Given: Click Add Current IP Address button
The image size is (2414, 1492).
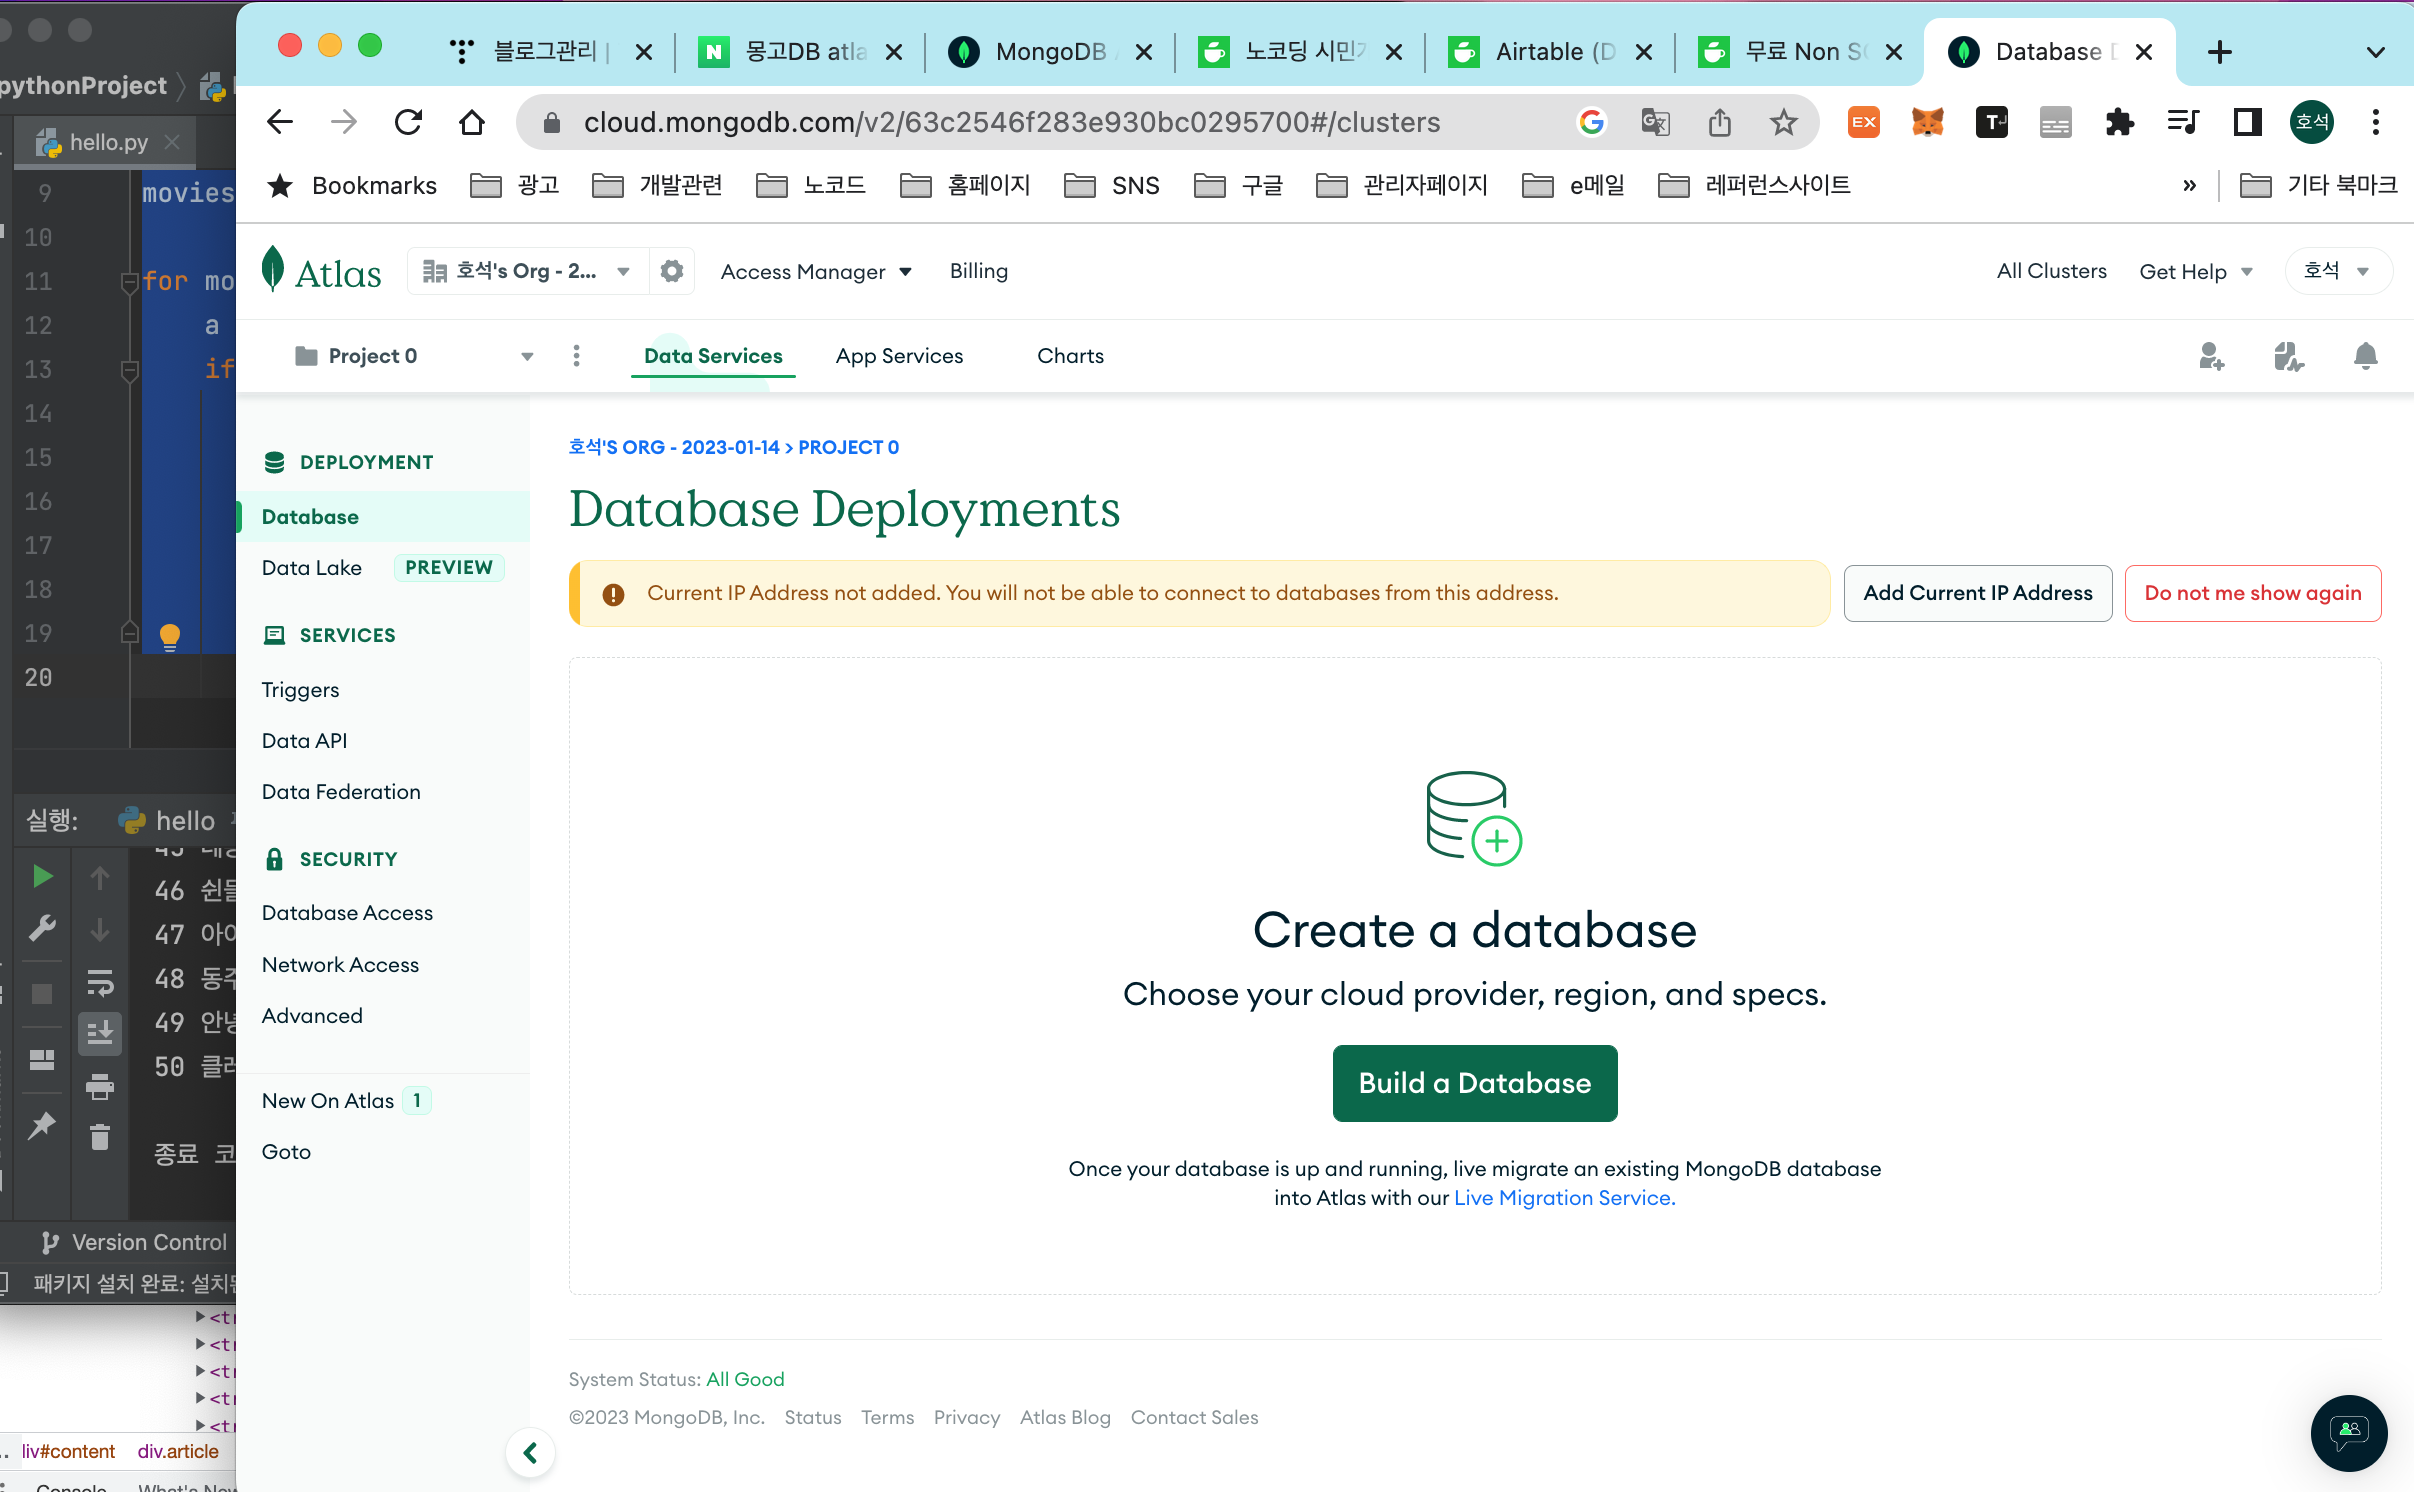Looking at the screenshot, I should click(1978, 593).
